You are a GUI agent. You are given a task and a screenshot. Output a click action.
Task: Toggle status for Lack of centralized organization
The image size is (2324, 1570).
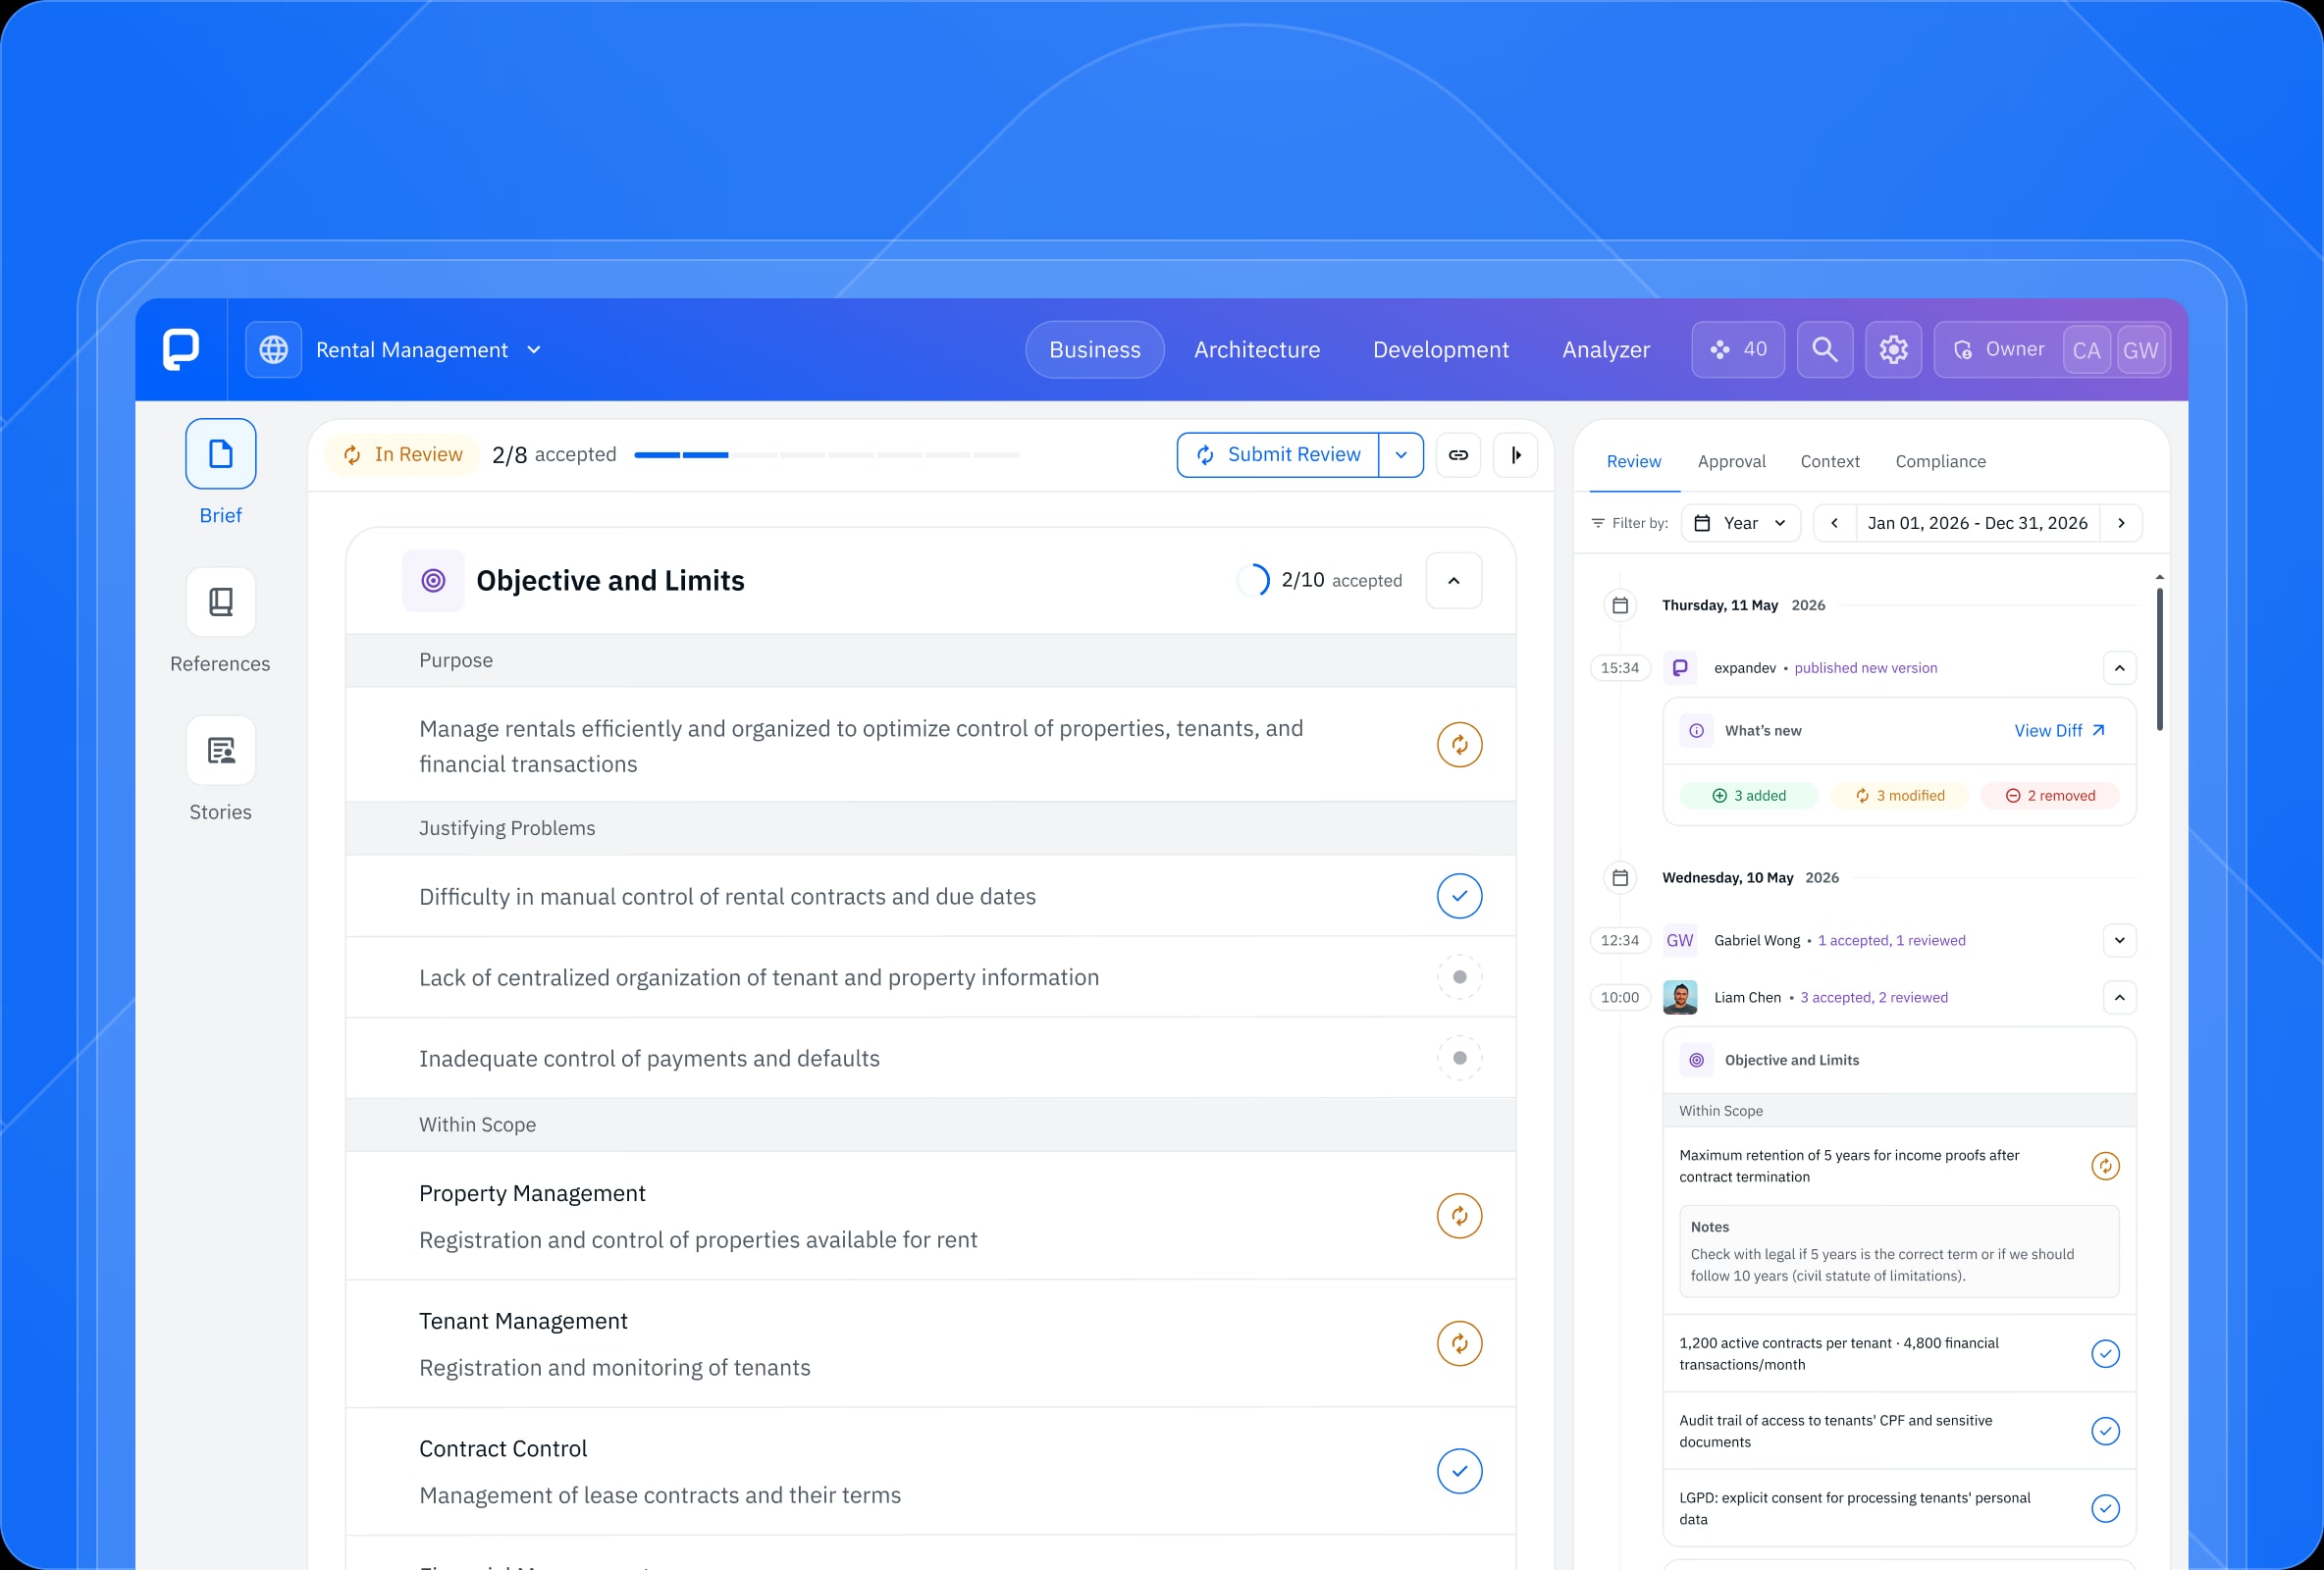point(1459,977)
